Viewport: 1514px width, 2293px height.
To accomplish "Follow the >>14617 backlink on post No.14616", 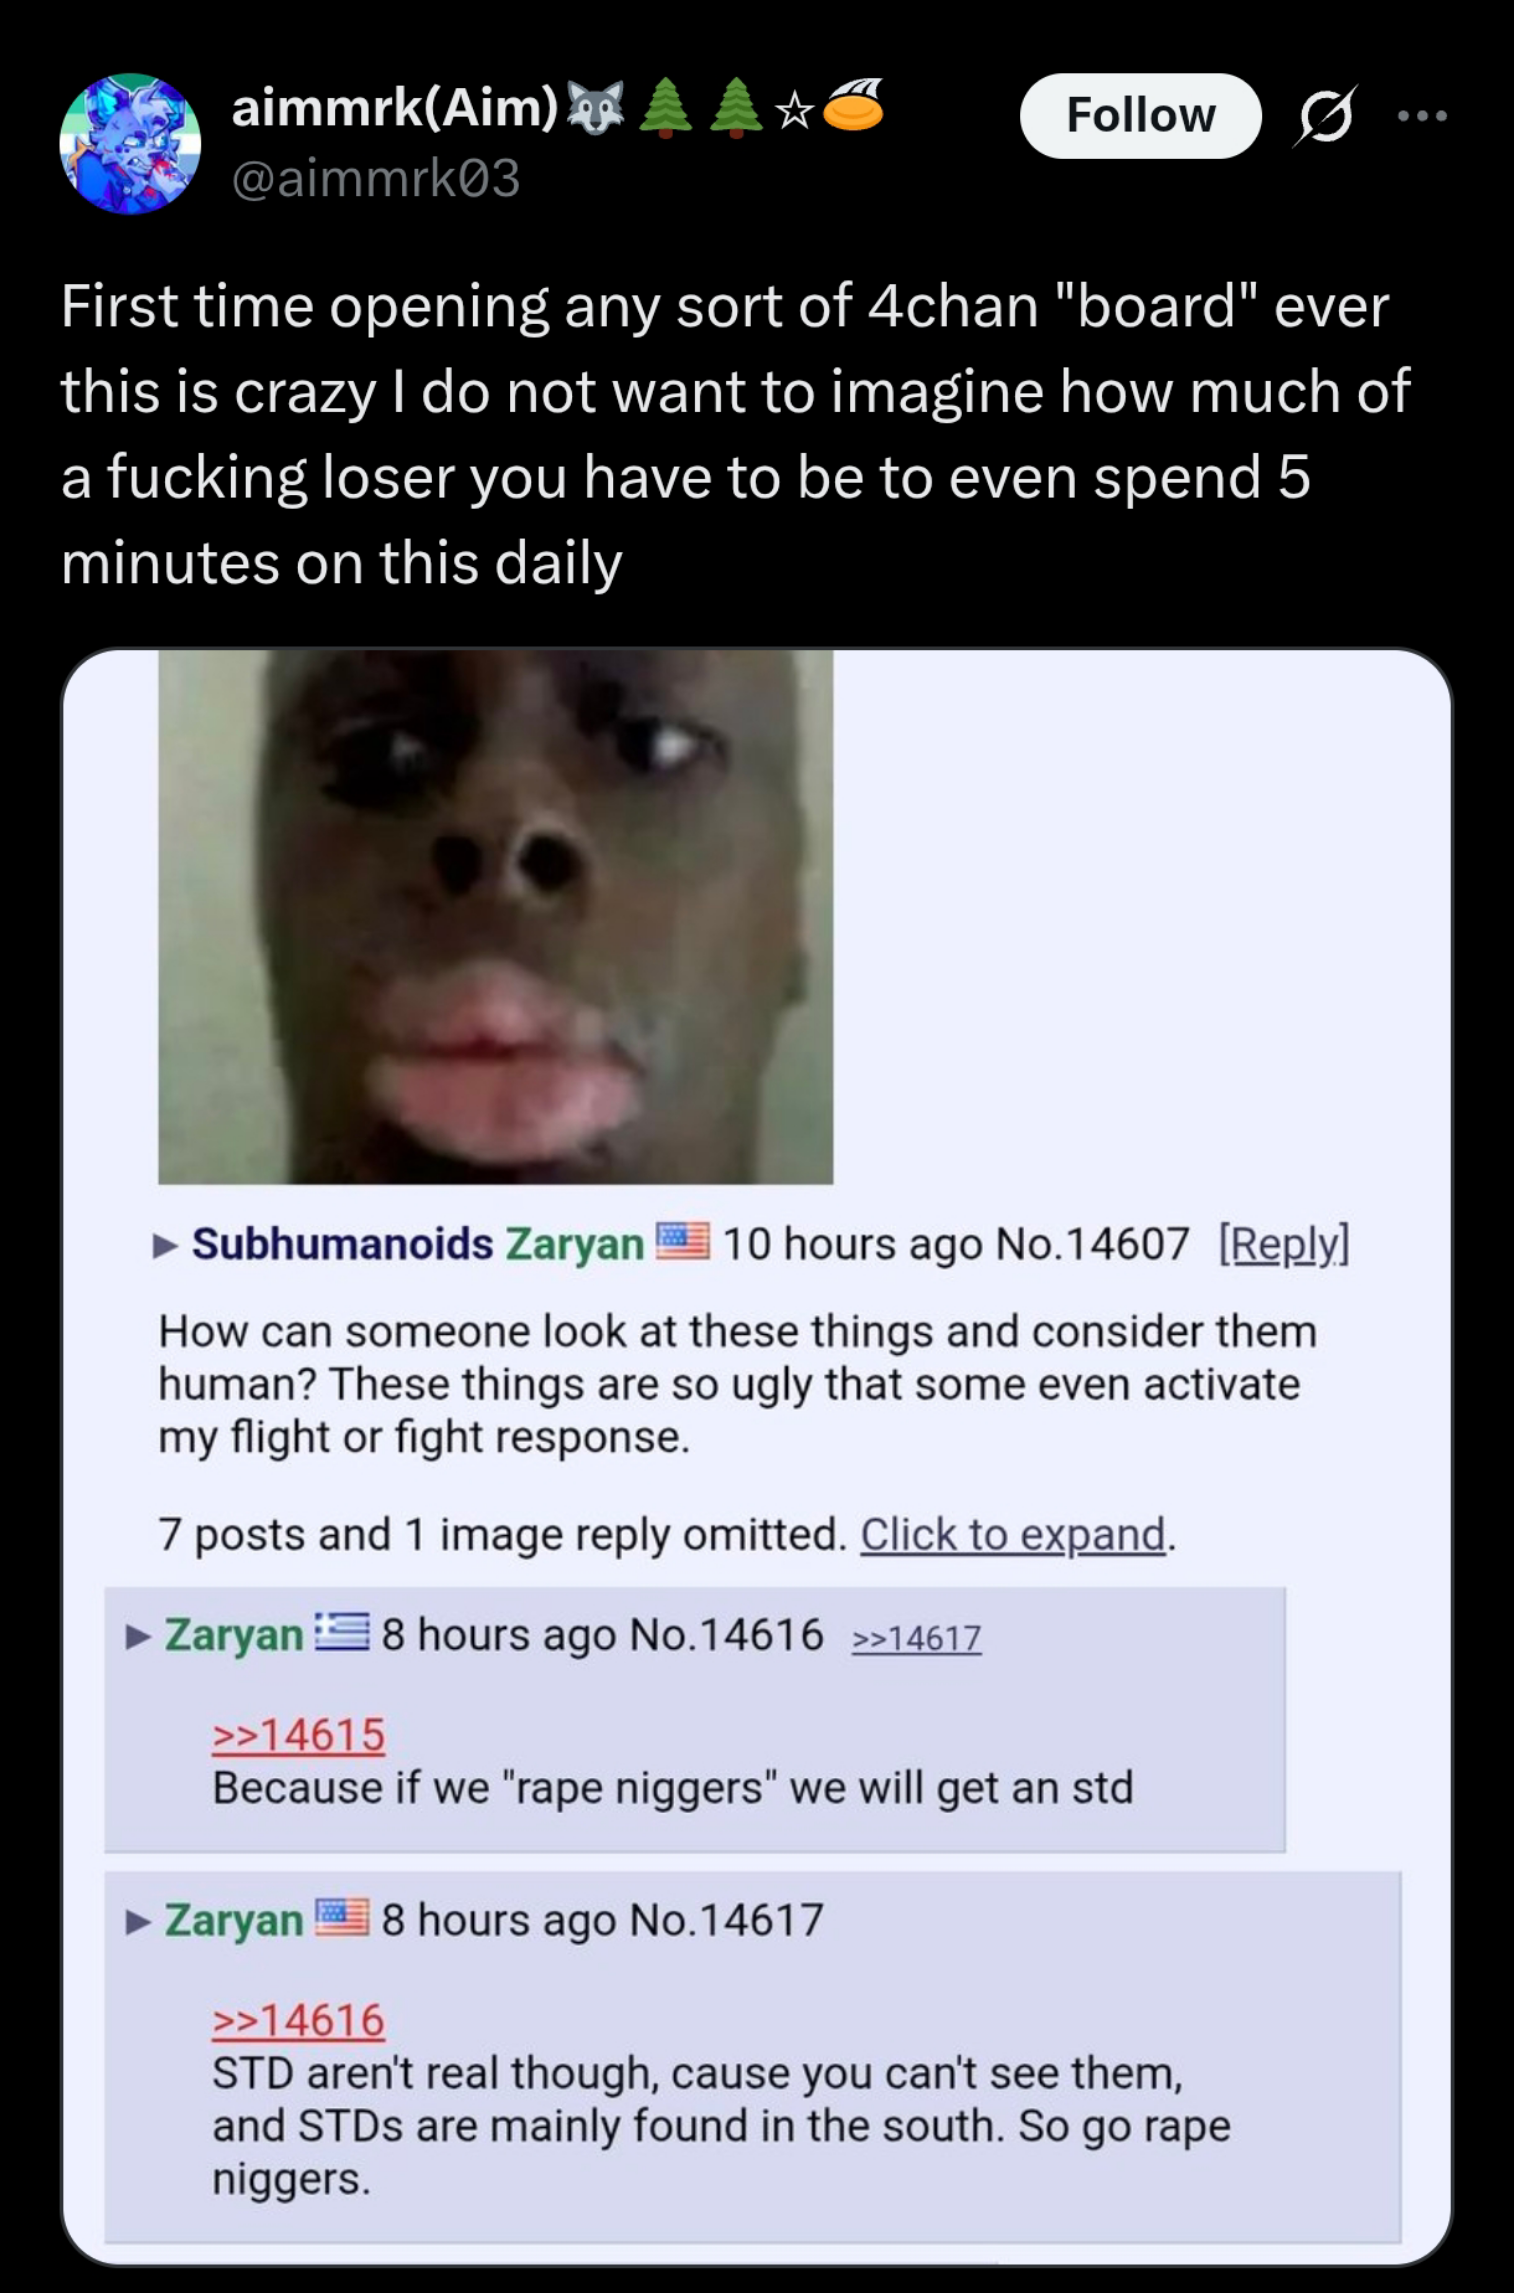I will (x=916, y=1638).
